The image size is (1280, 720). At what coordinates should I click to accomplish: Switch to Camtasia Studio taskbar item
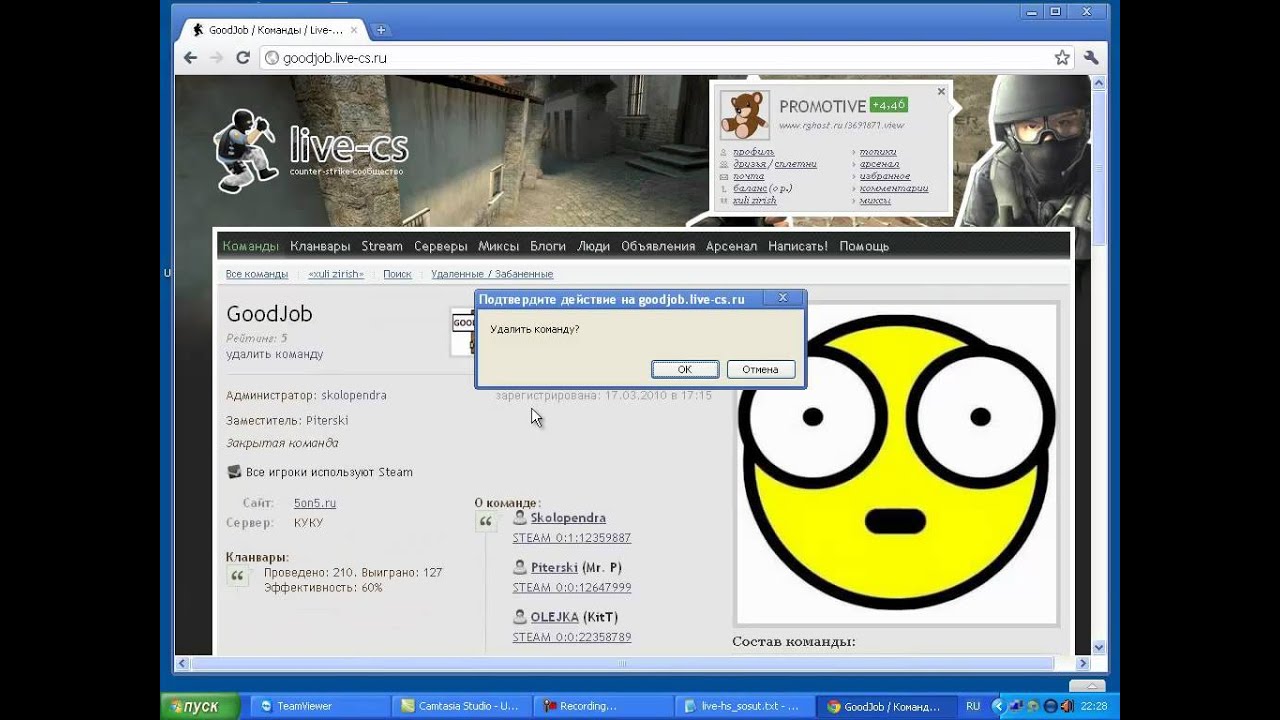(460, 706)
